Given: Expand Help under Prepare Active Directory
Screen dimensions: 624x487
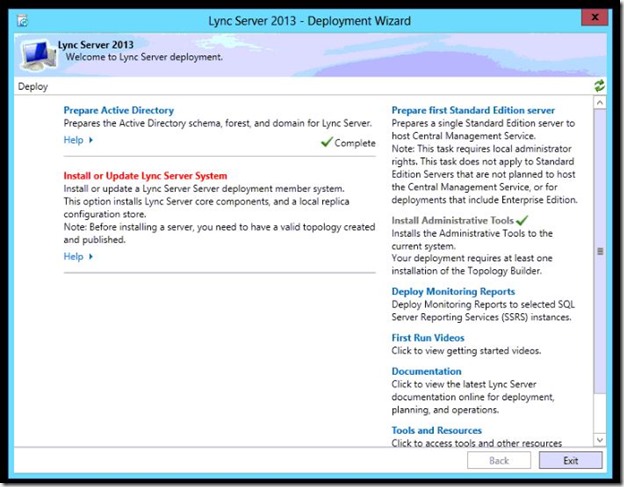Looking at the screenshot, I should coord(78,140).
